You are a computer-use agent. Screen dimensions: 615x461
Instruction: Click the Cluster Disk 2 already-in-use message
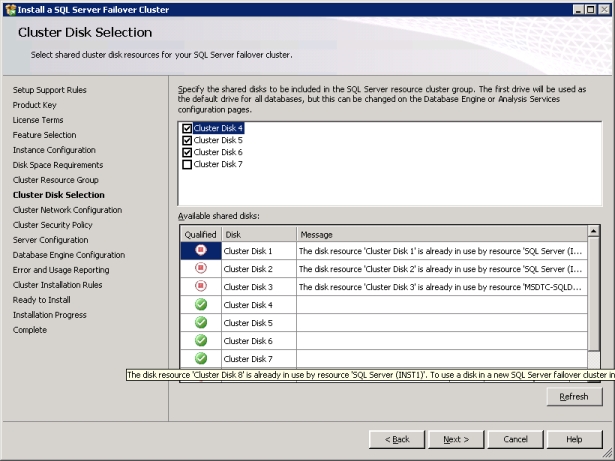442,269
